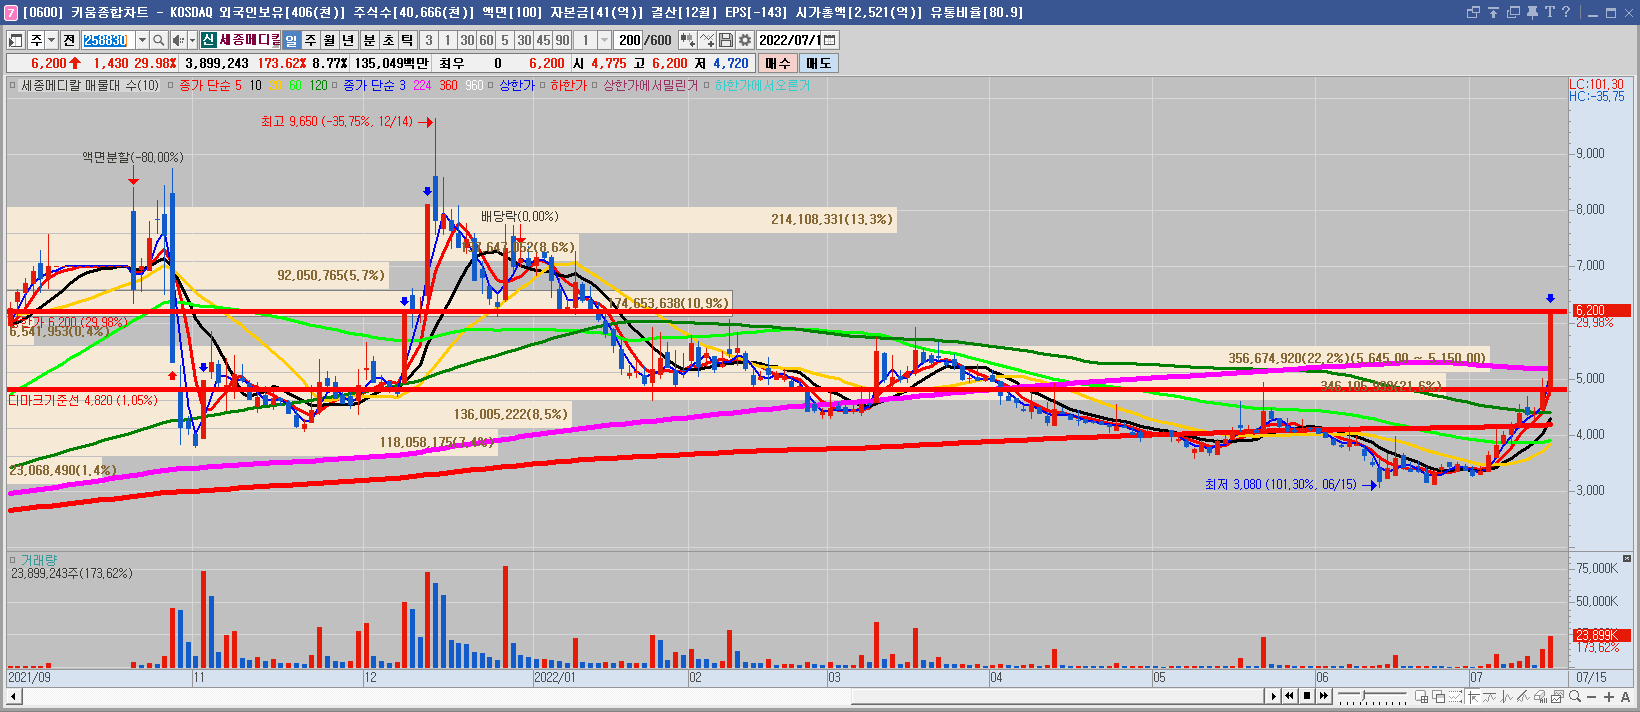The image size is (1640, 712).
Task: Toggle the 상한가 indicator checkbox
Action: 491,86
